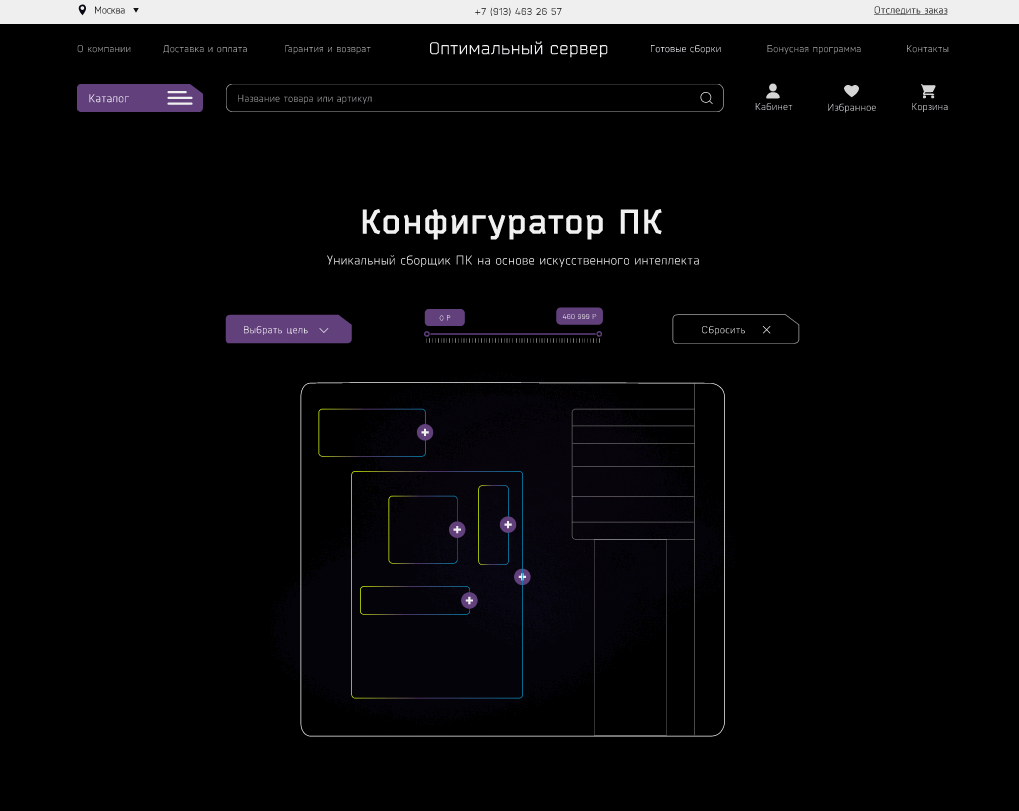Open the Каталог menu button
This screenshot has width=1019, height=811.
click(139, 98)
